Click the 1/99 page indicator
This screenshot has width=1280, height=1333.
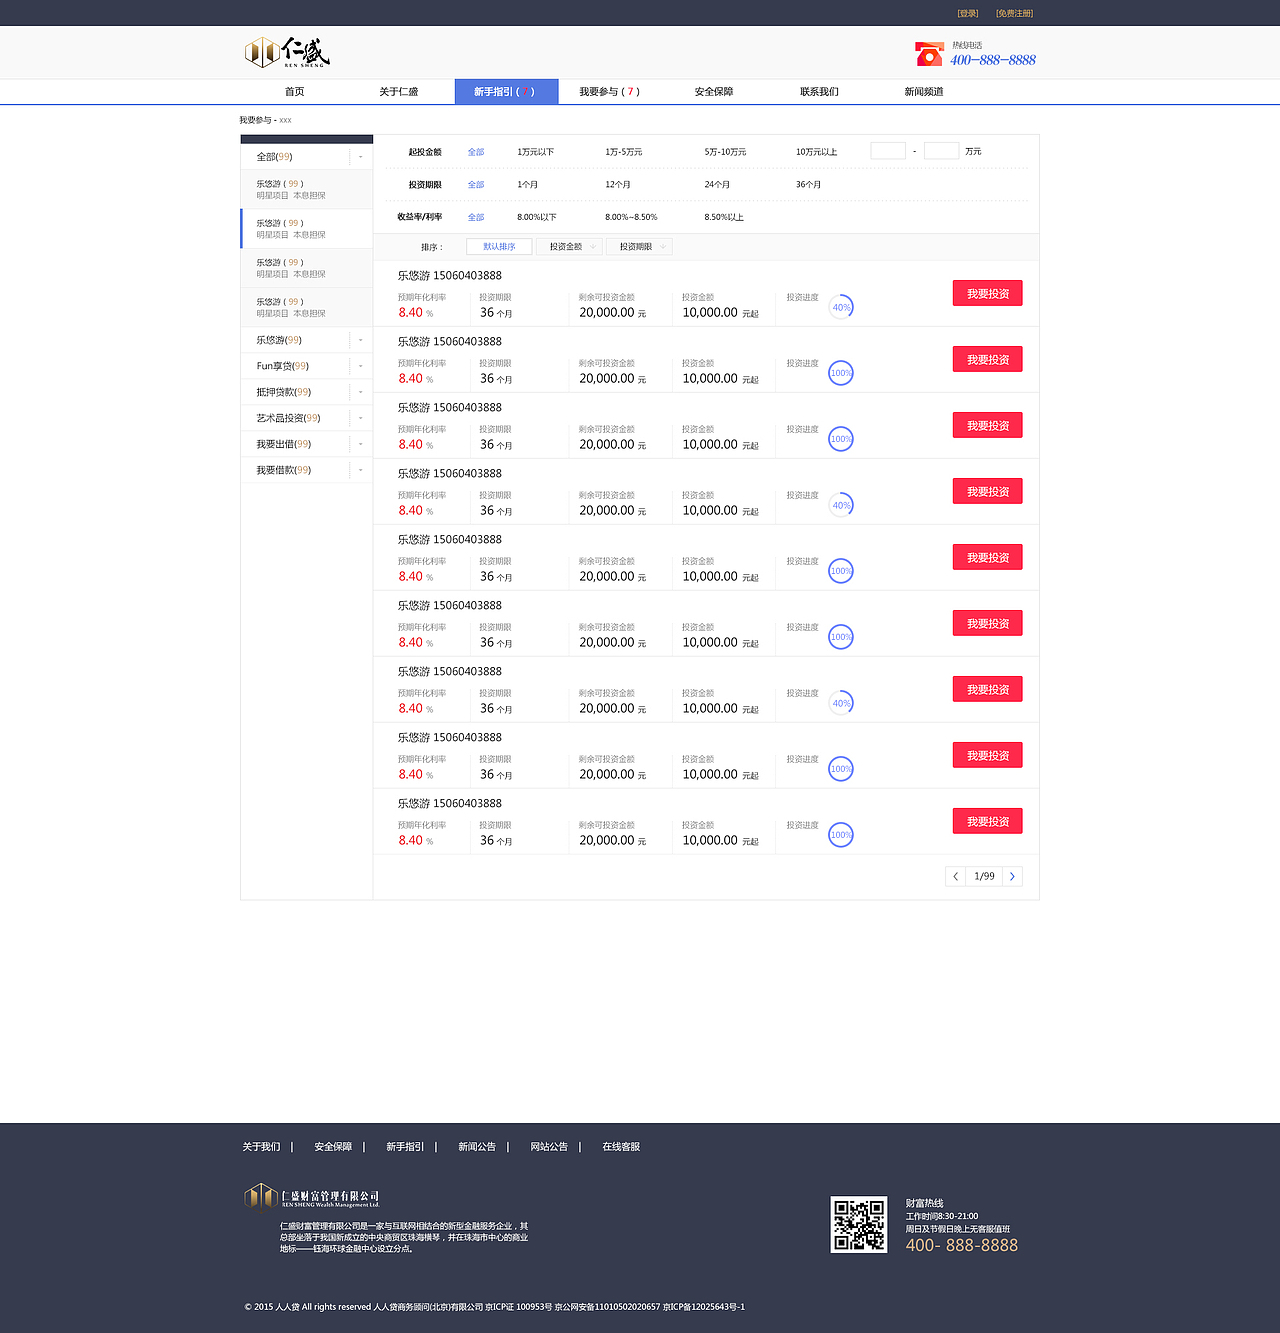click(984, 876)
